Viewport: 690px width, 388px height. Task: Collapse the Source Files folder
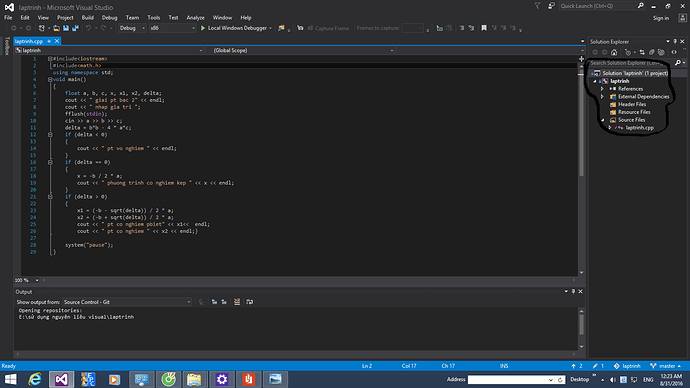(x=602, y=120)
